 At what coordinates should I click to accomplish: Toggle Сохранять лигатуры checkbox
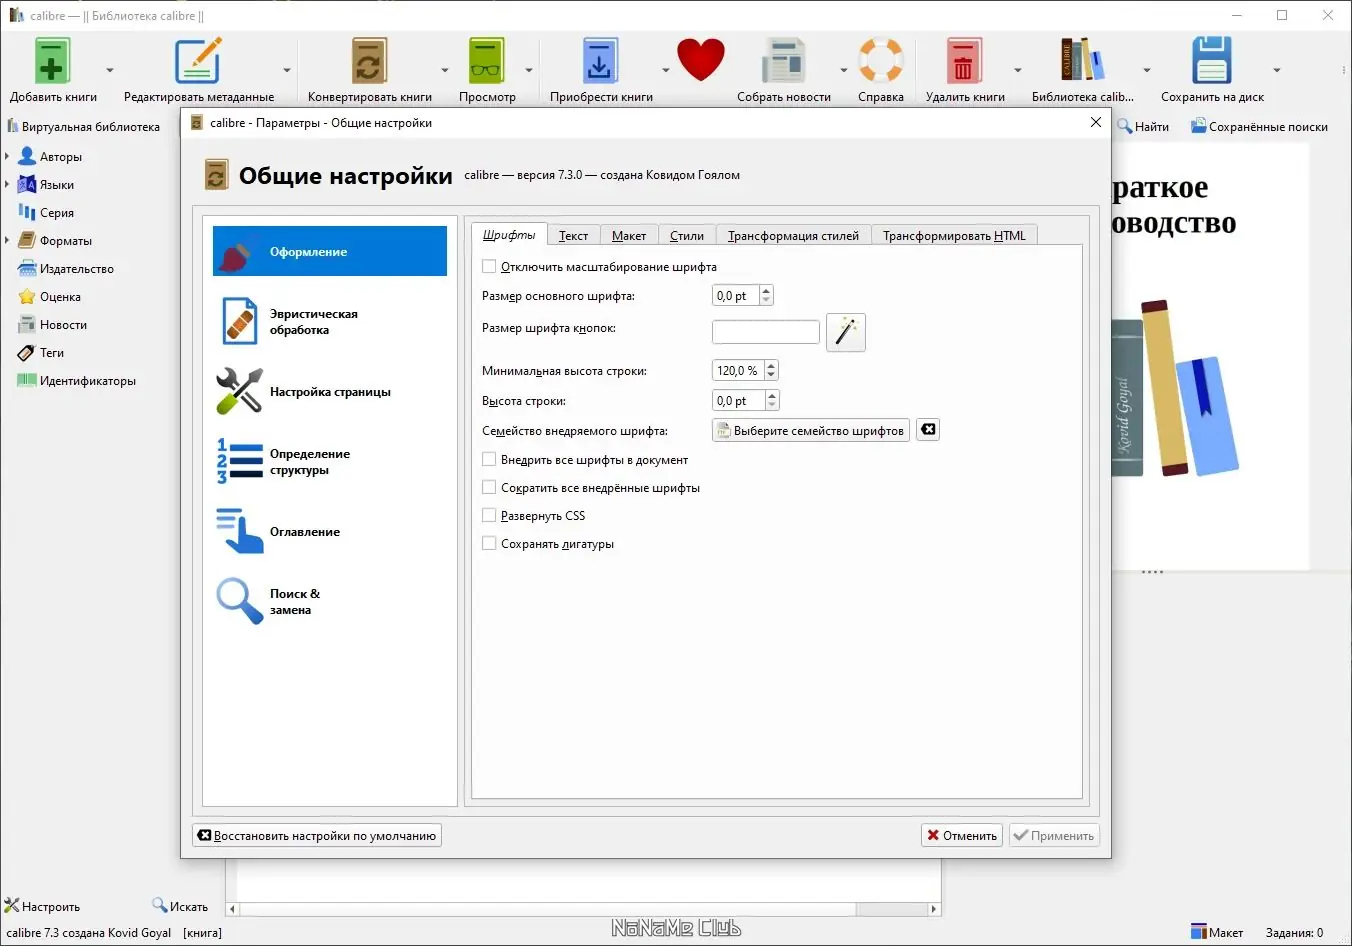(x=489, y=544)
